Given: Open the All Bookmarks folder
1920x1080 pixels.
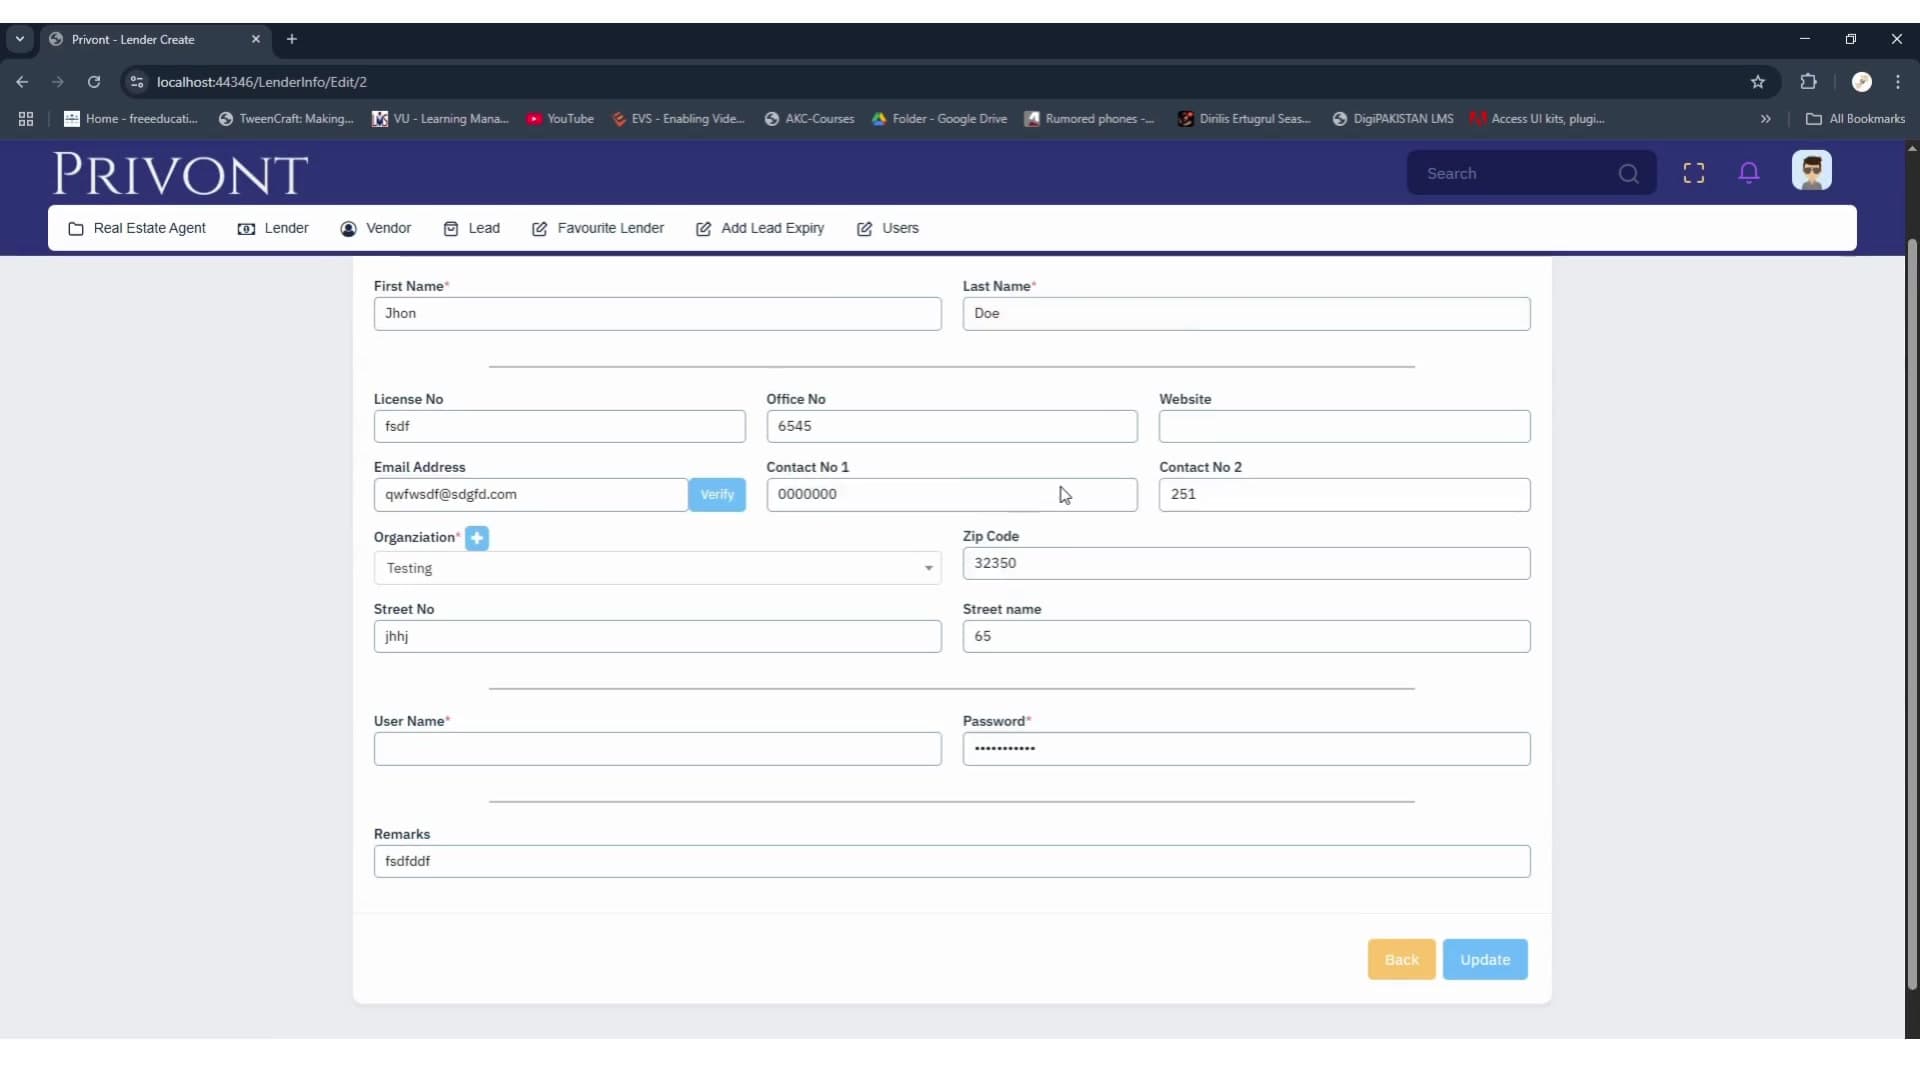Looking at the screenshot, I should coord(1855,119).
